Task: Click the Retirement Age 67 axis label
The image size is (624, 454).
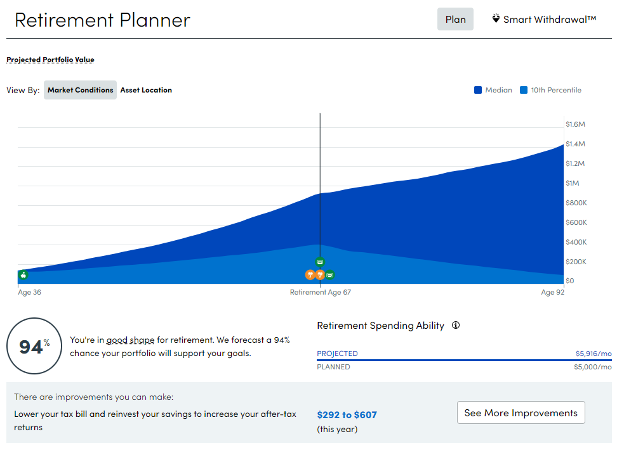Action: coord(320,292)
